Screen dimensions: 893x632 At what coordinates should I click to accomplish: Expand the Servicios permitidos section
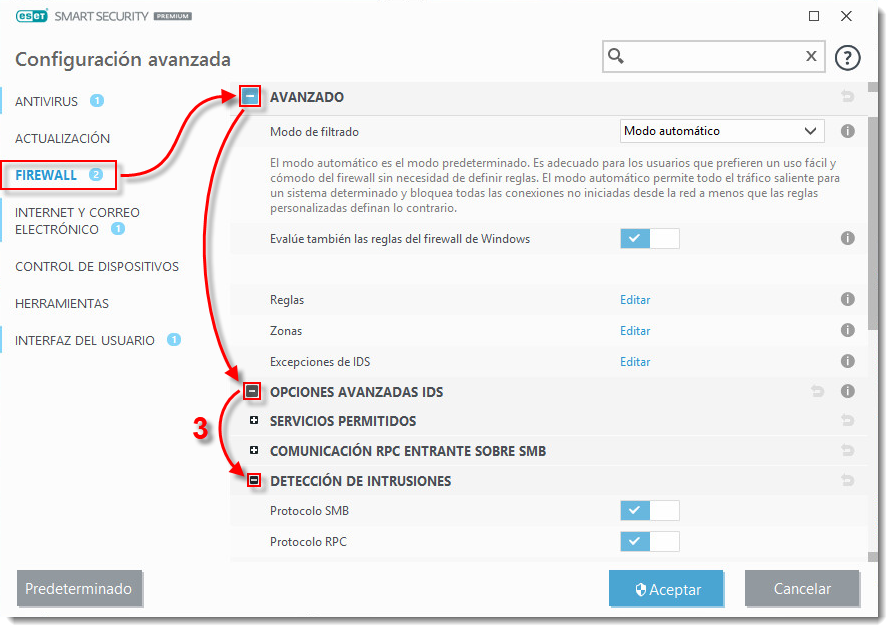pyautogui.click(x=254, y=421)
